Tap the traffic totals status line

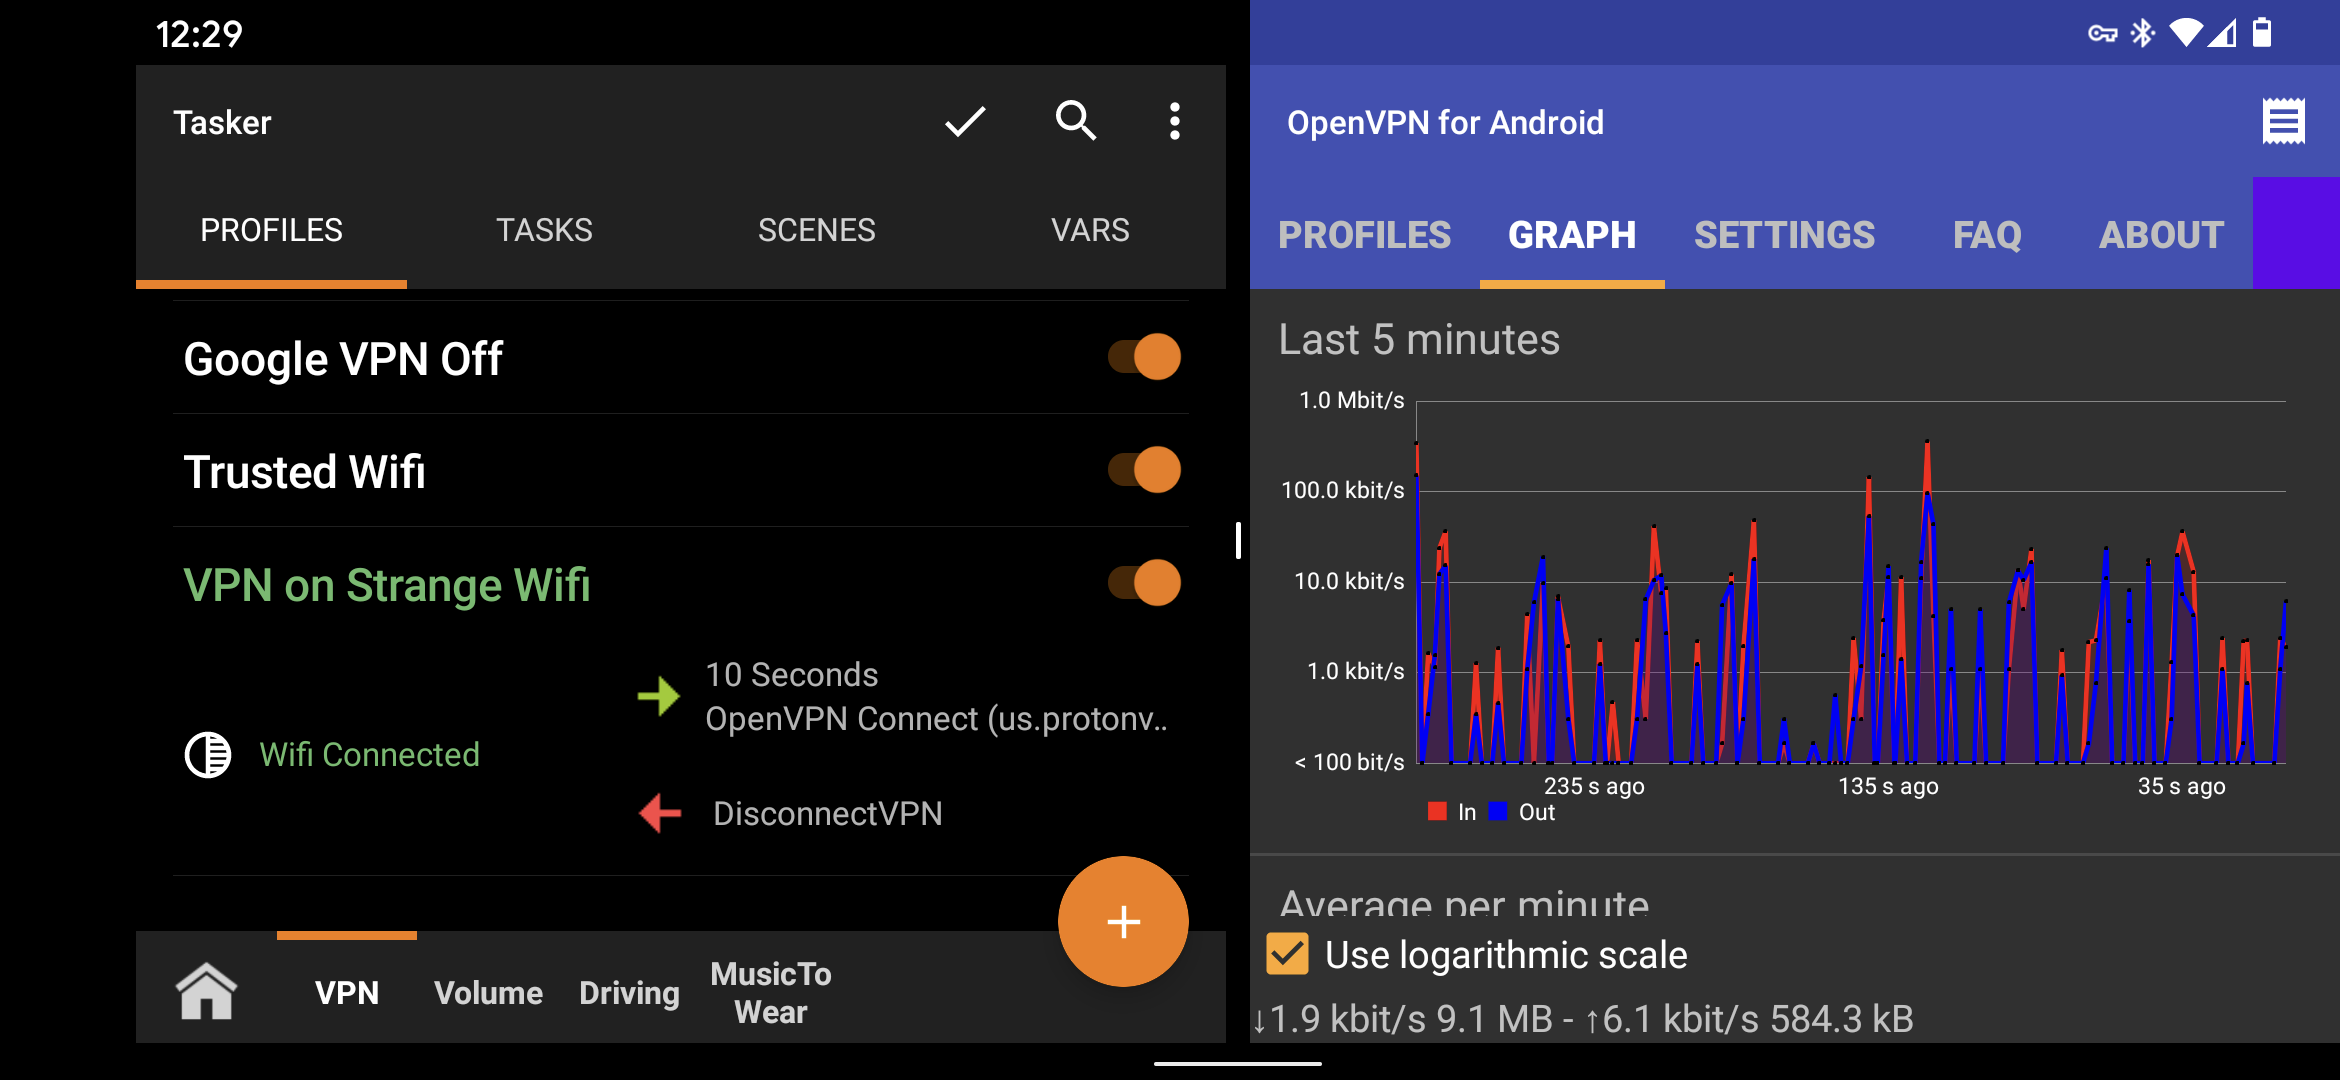1584,1019
